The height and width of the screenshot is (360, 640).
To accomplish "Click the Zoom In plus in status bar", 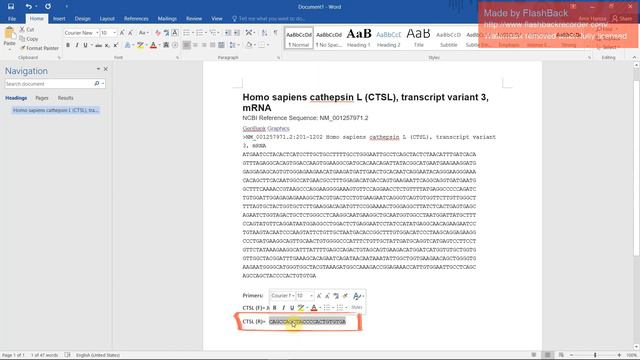I will pos(619,355).
